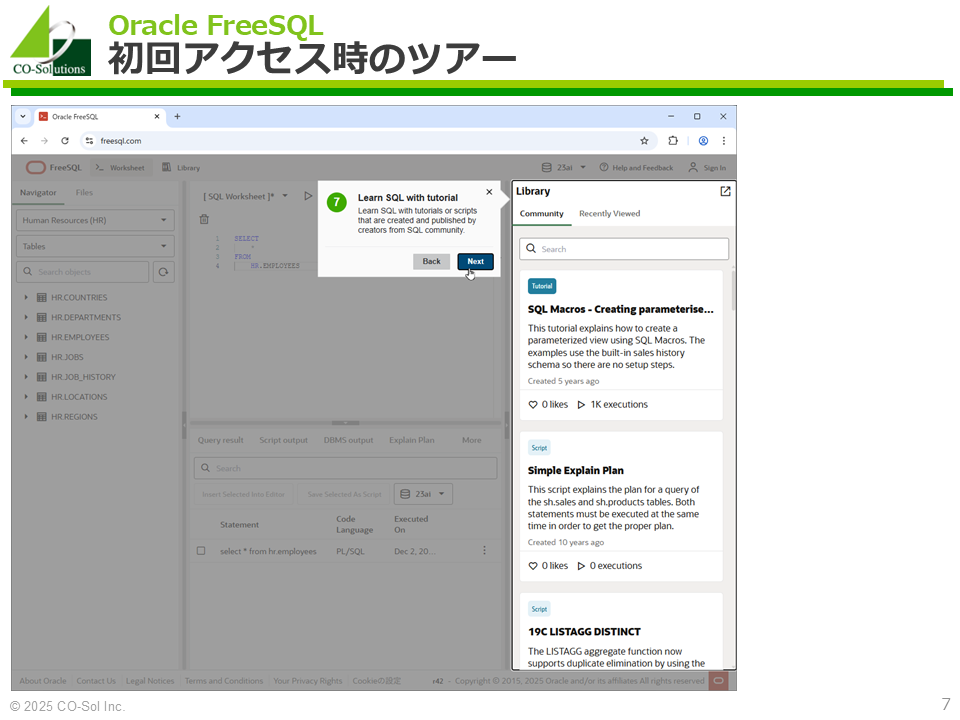Open Library panel in new window icon
The width and height of the screenshot is (960, 720).
[x=725, y=191]
